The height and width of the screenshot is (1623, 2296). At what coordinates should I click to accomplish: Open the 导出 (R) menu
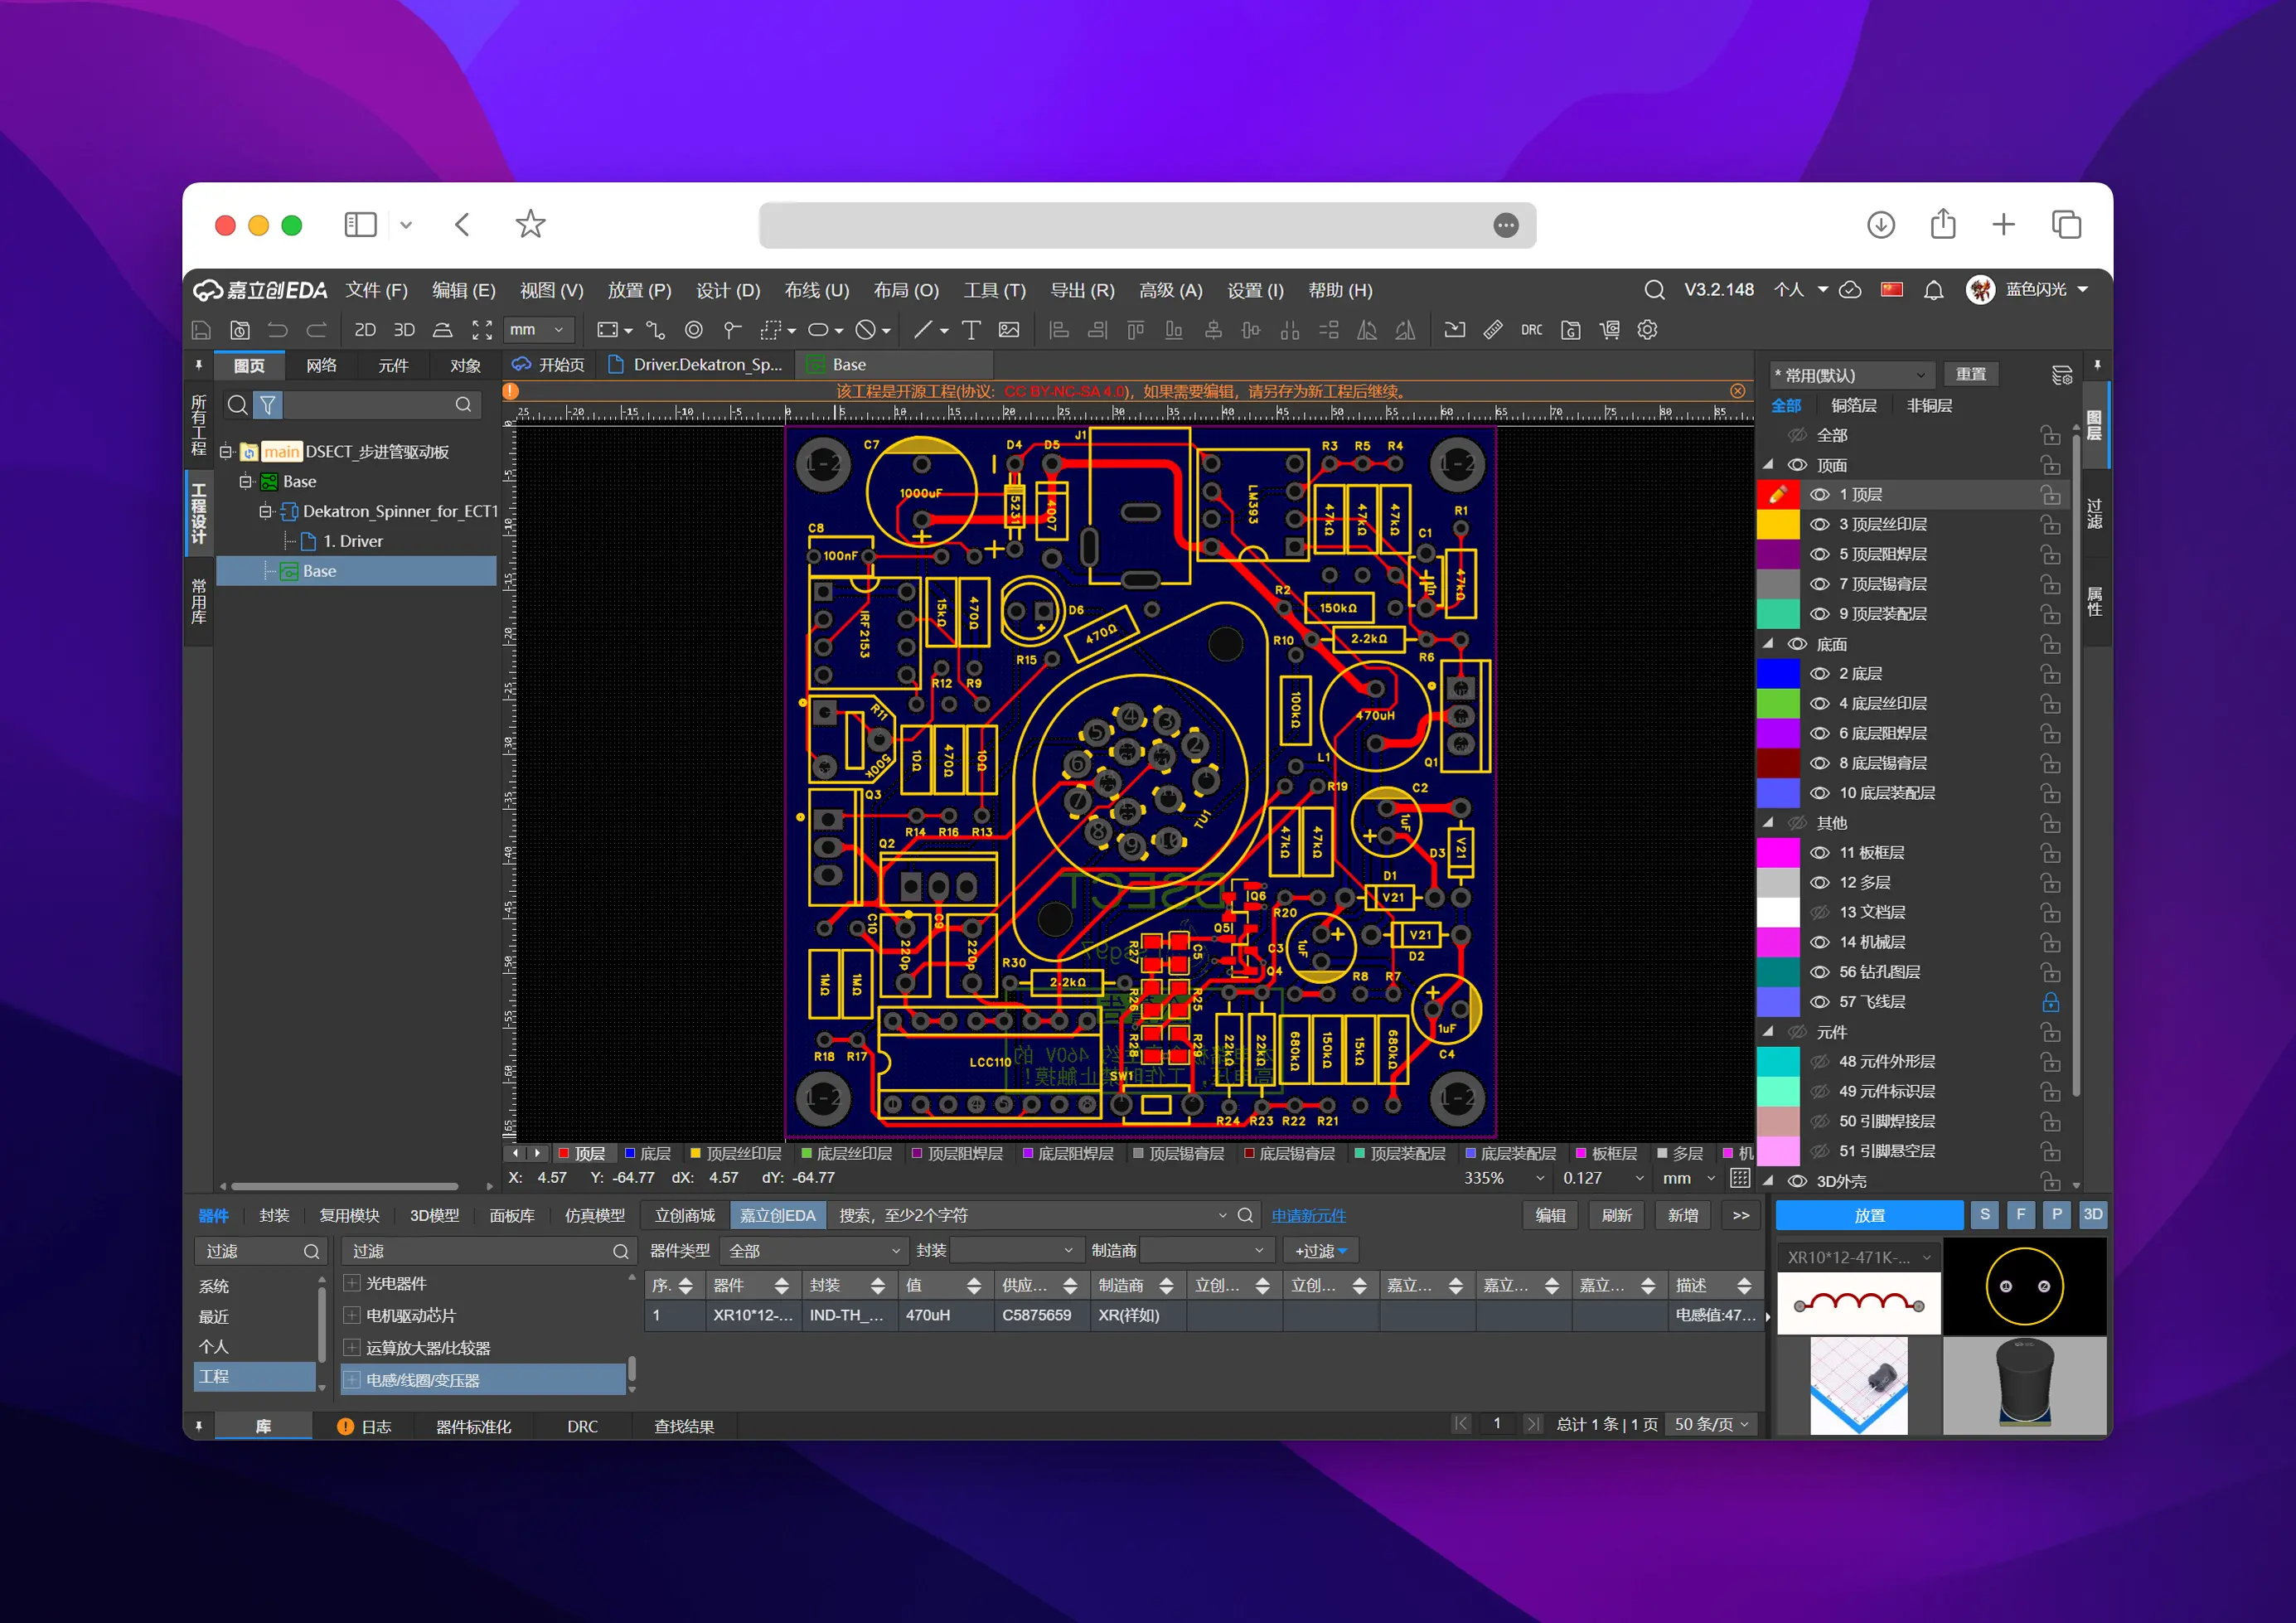coord(1082,291)
